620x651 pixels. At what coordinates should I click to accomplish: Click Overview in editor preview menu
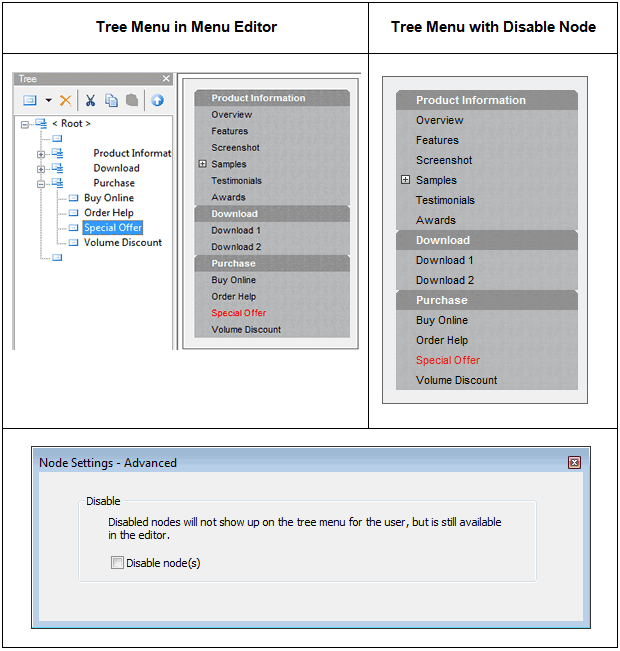232,115
